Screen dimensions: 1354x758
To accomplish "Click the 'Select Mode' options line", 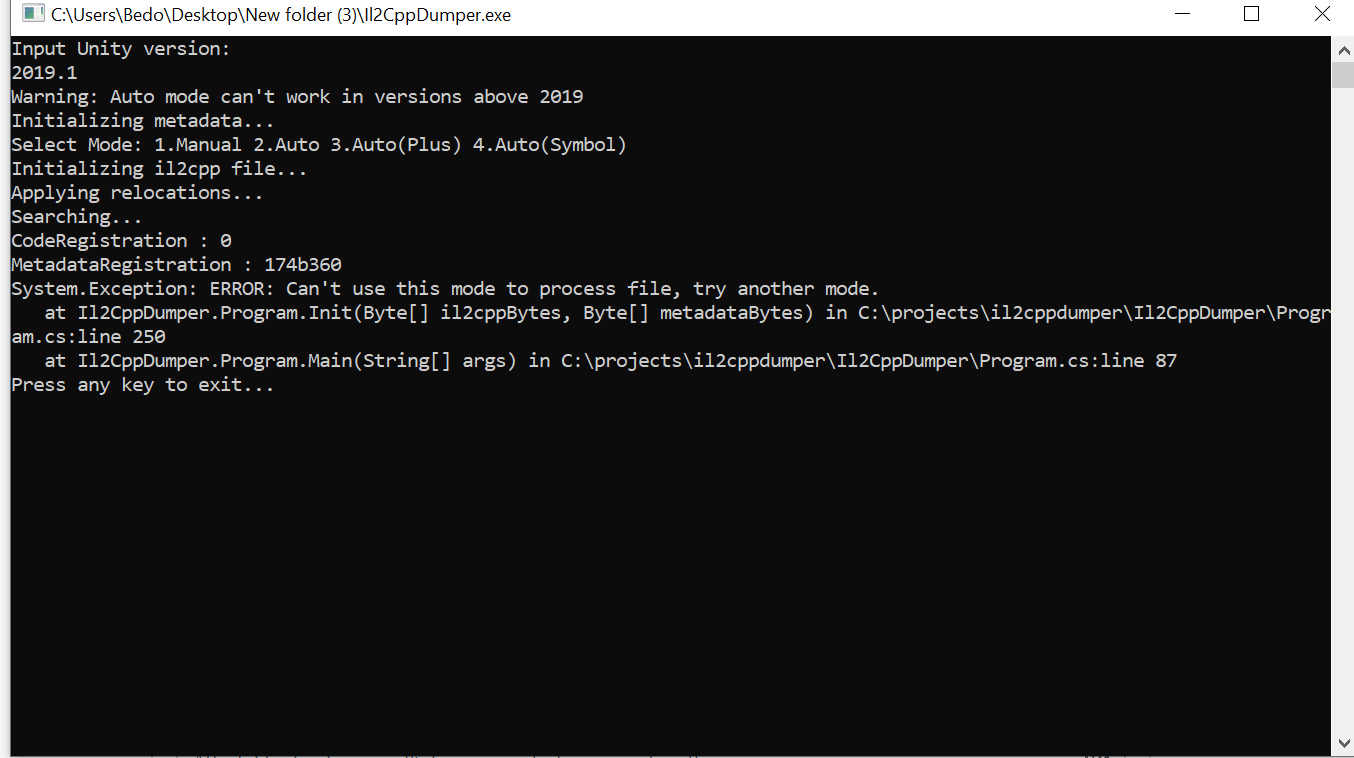I will tap(318, 144).
